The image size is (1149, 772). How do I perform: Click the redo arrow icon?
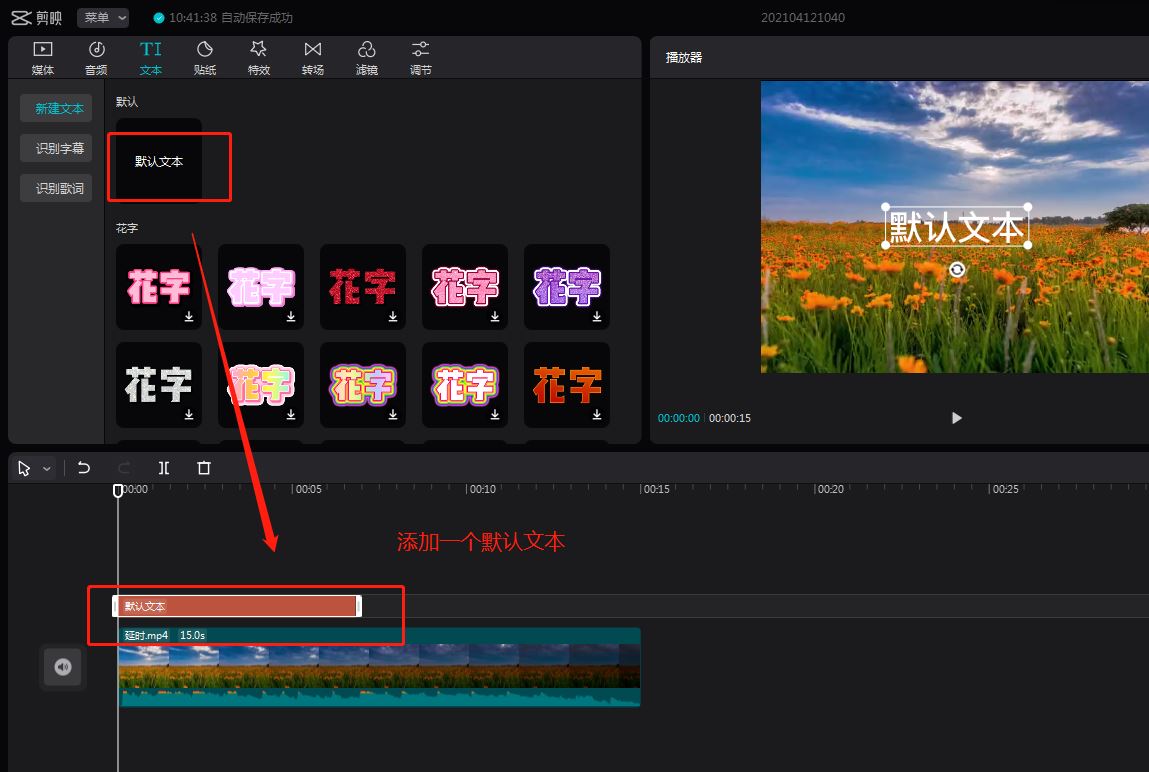tap(124, 468)
